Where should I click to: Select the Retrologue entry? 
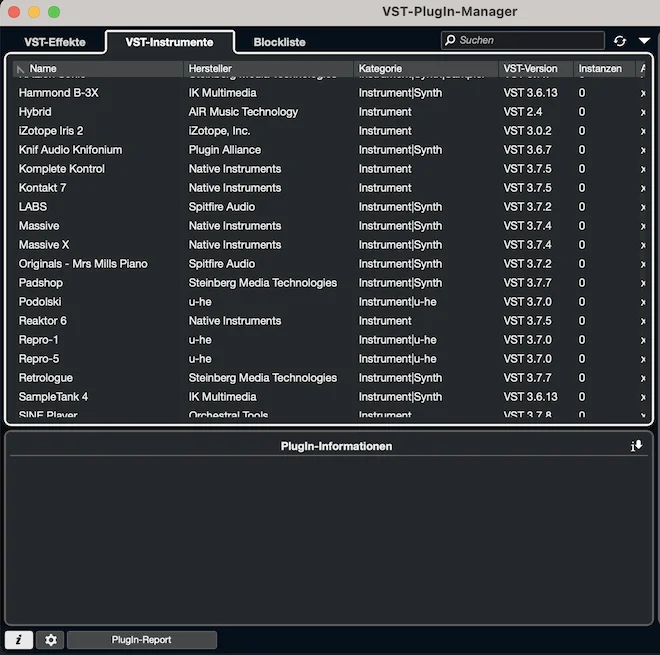[x=329, y=378]
